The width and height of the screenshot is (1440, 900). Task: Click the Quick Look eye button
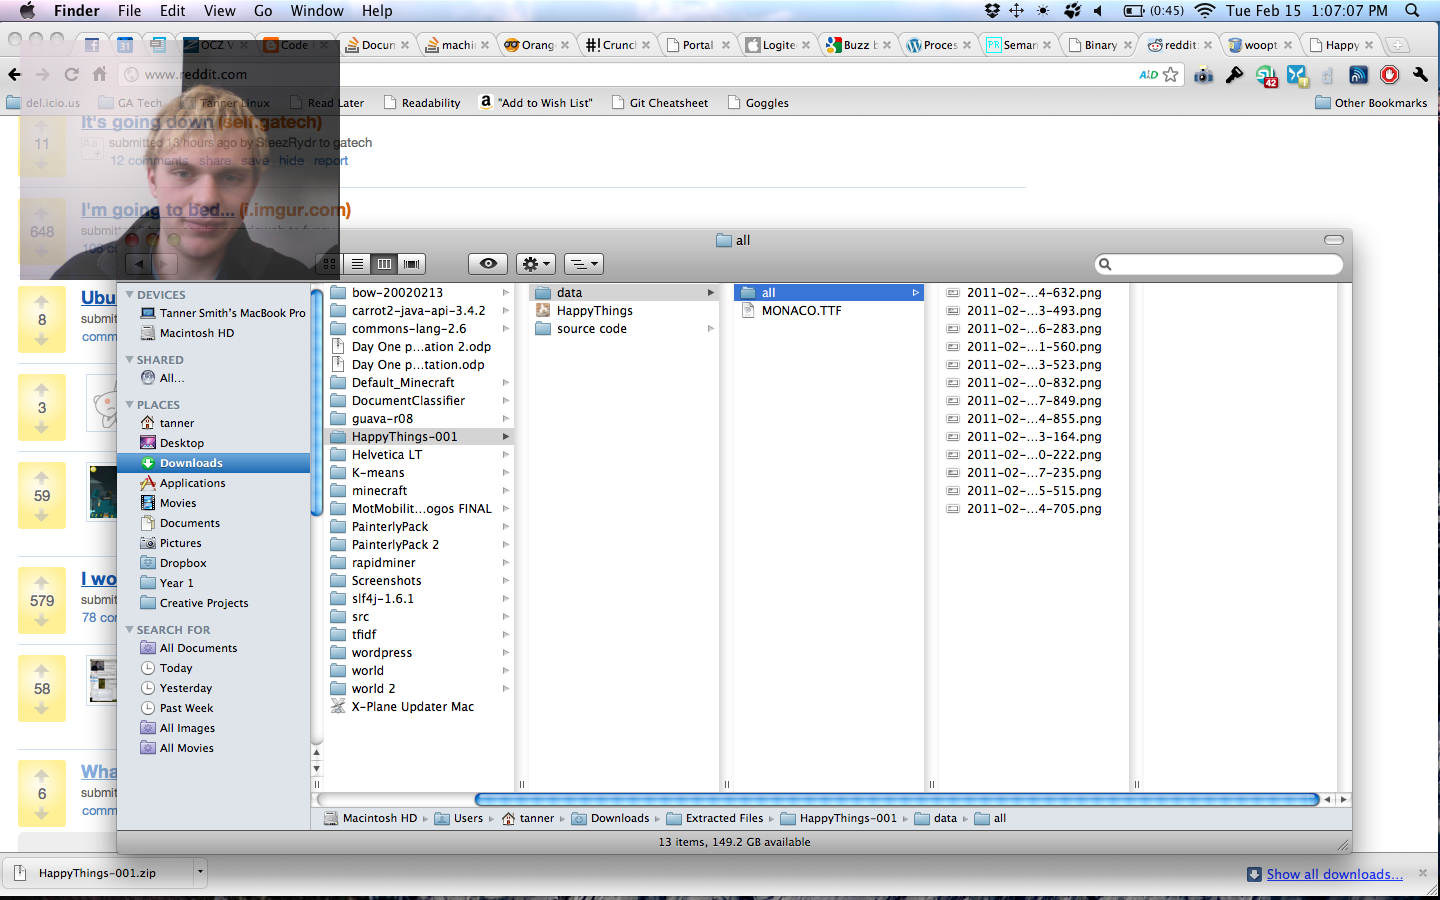[x=488, y=264]
